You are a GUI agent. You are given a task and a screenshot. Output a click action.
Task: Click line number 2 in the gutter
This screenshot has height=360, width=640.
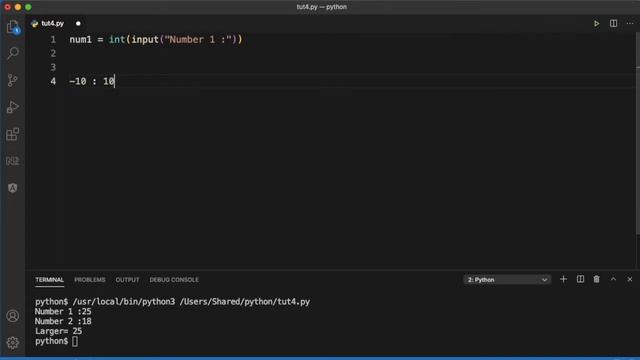click(53, 53)
